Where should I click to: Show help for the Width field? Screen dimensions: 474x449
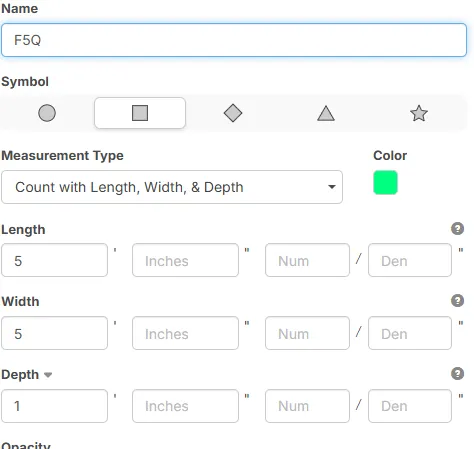point(457,301)
